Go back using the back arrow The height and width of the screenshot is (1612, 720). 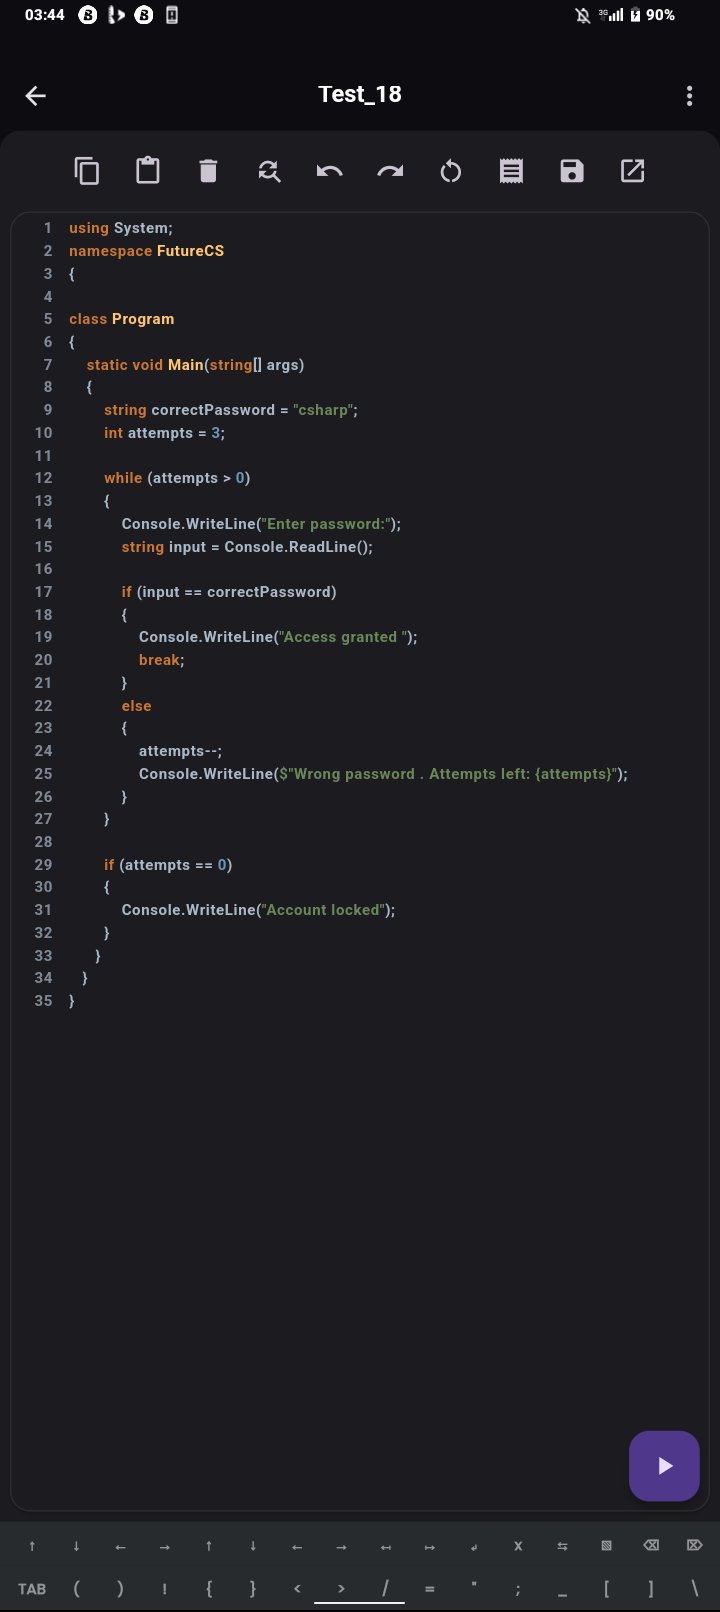[36, 96]
